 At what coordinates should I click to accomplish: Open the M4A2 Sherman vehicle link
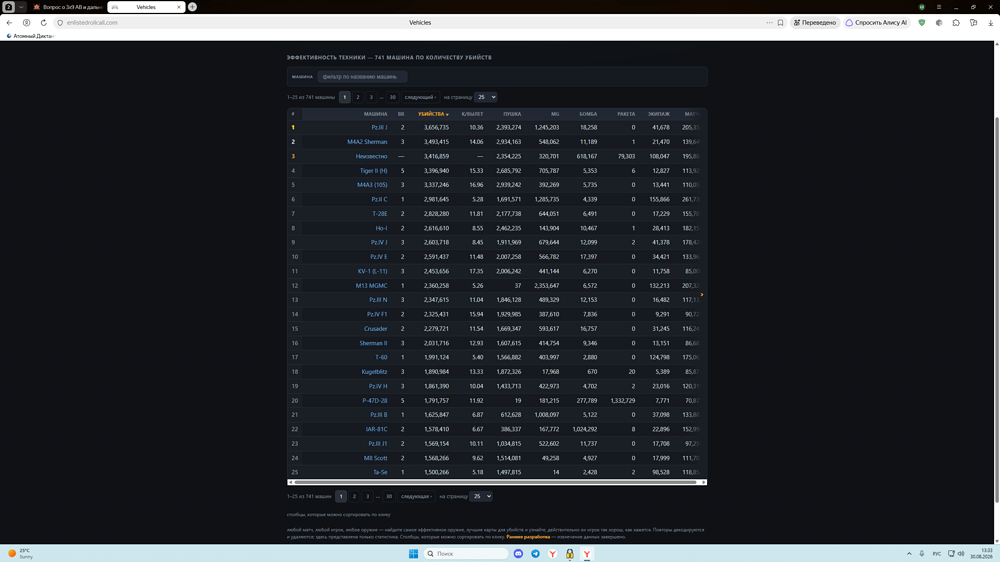tap(367, 142)
